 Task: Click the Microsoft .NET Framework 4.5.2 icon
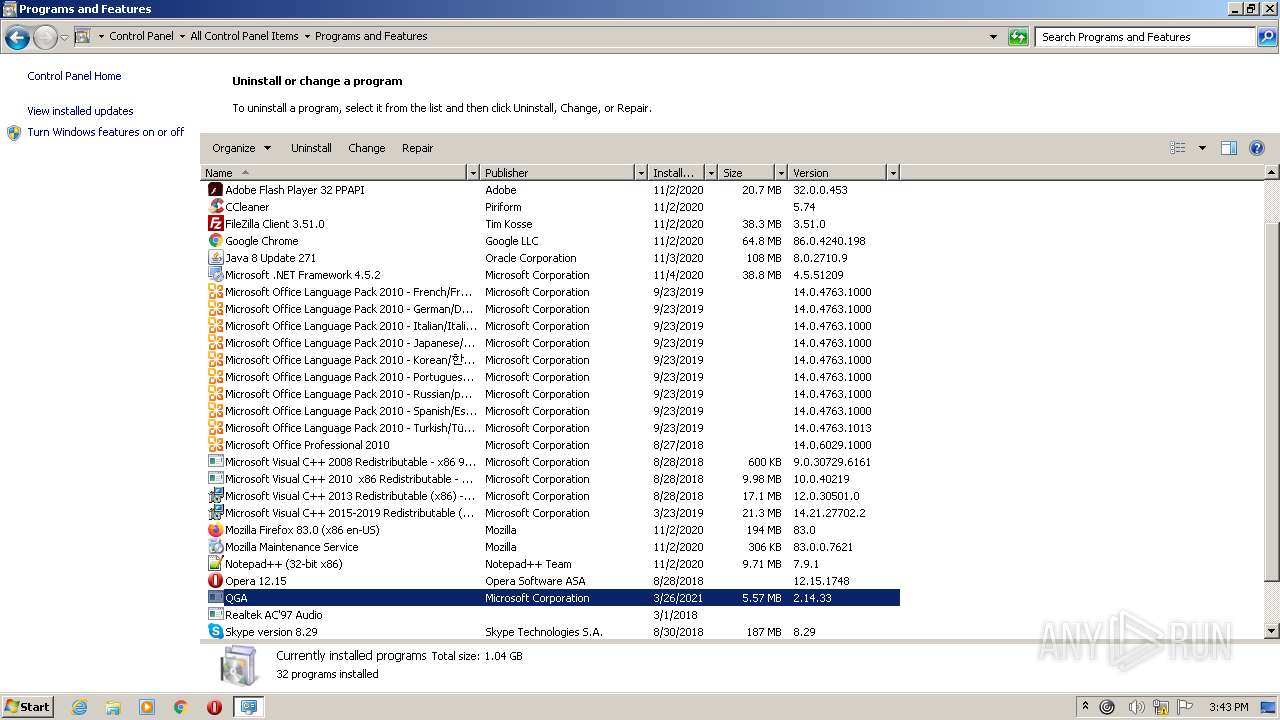(x=215, y=275)
